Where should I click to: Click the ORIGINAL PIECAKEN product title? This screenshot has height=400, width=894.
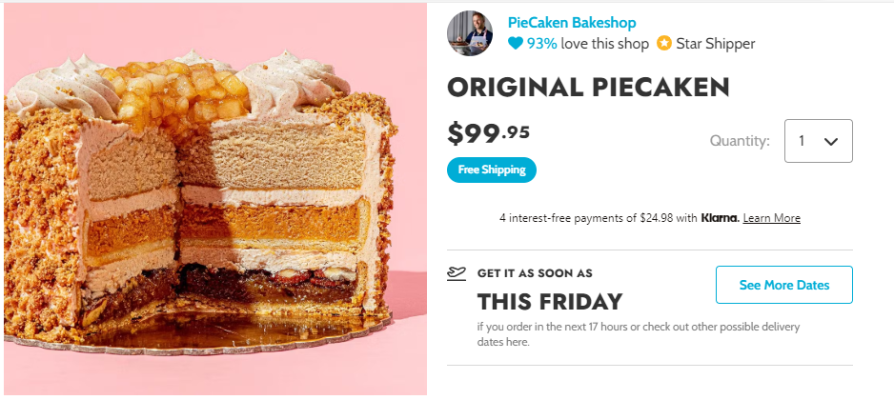pyautogui.click(x=588, y=87)
